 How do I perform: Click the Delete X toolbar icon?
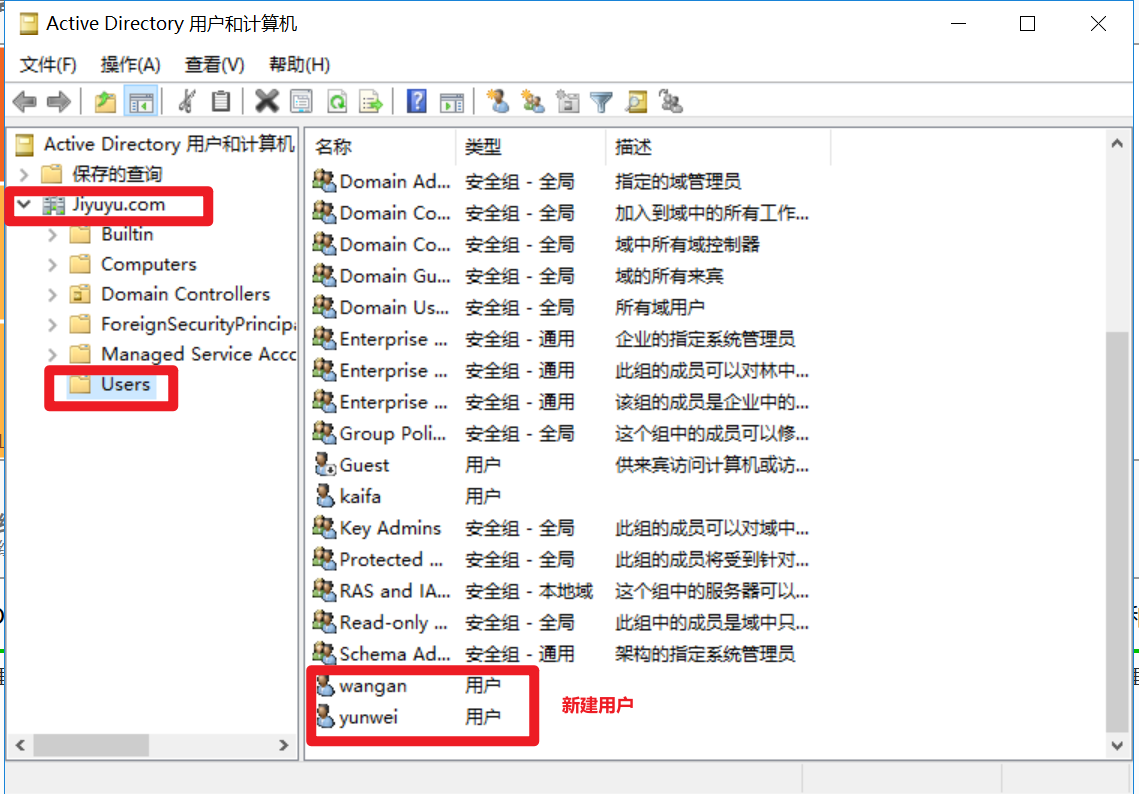click(x=267, y=102)
